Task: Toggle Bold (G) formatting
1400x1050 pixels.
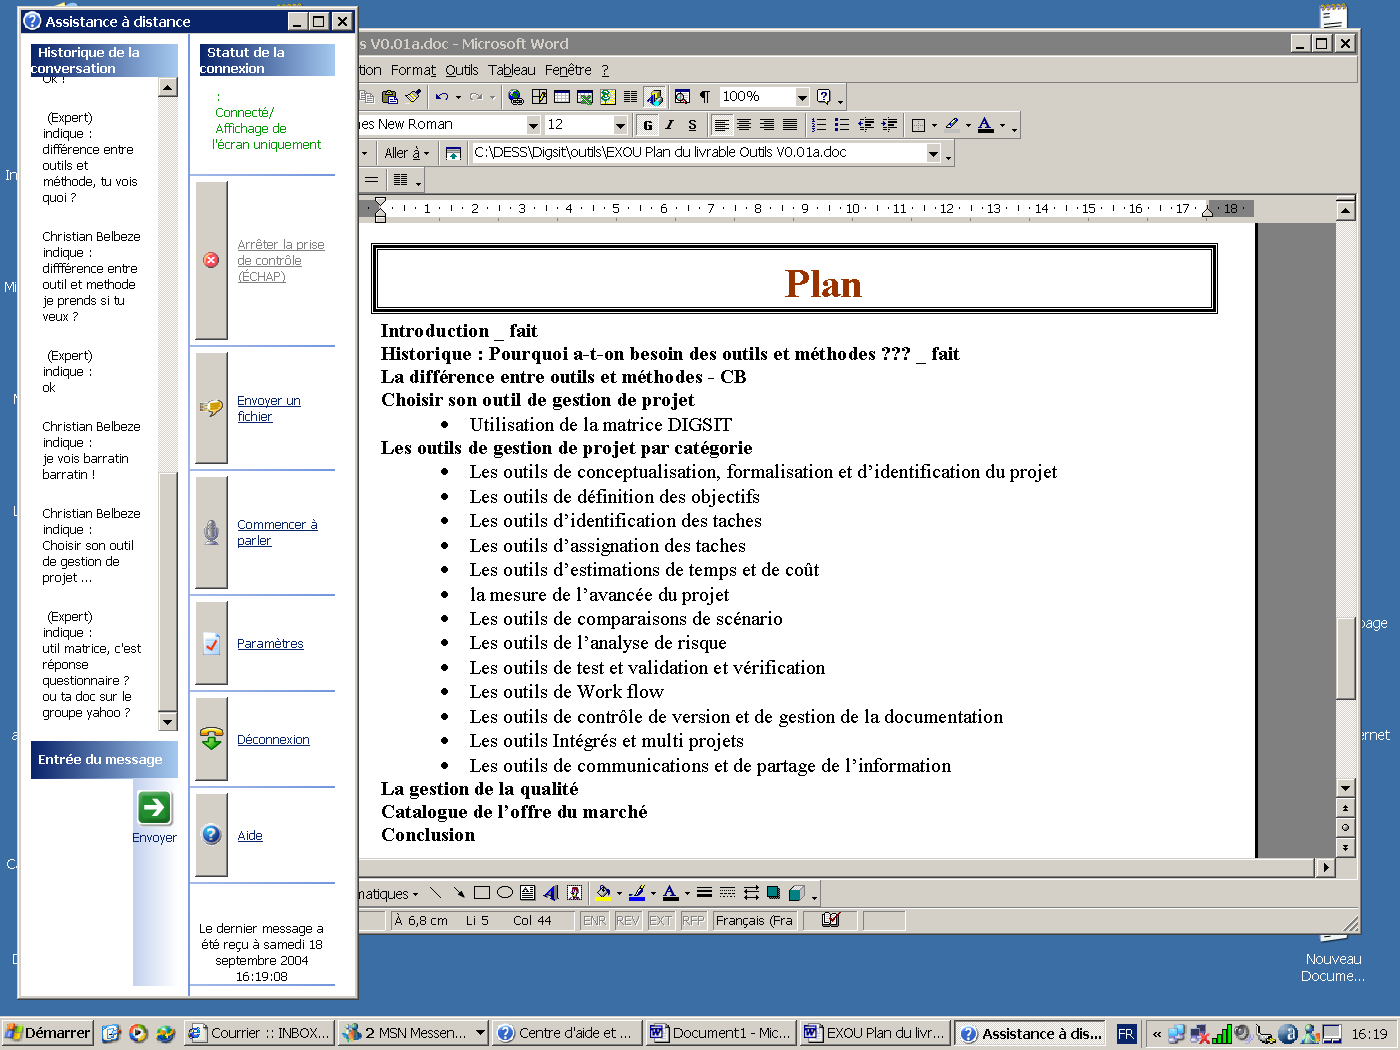Action: tap(647, 125)
